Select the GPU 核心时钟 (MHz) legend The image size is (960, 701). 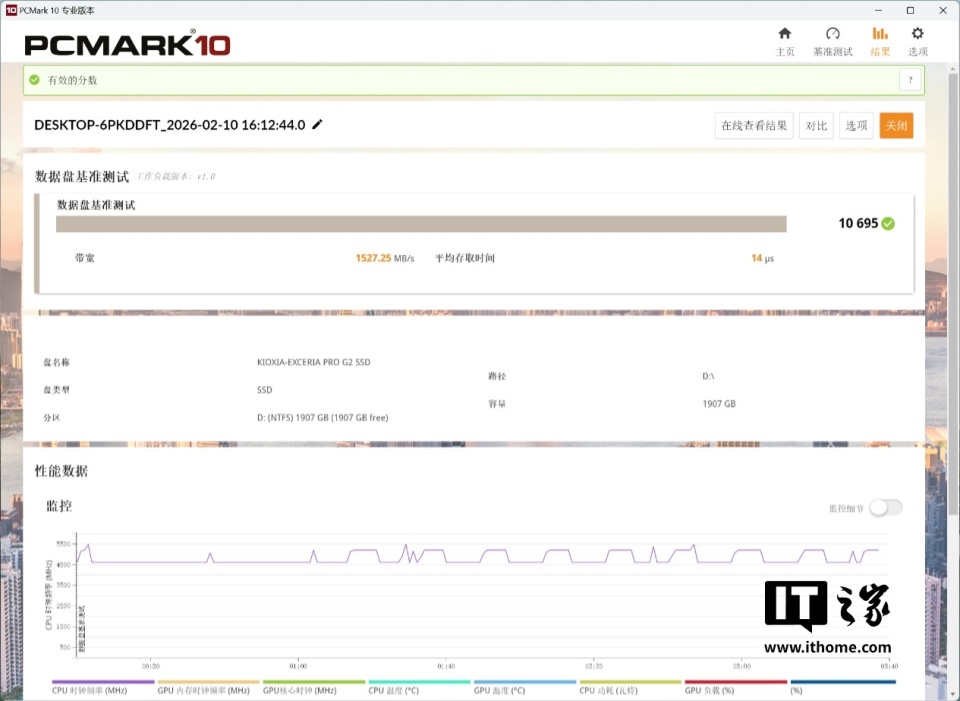[313, 687]
